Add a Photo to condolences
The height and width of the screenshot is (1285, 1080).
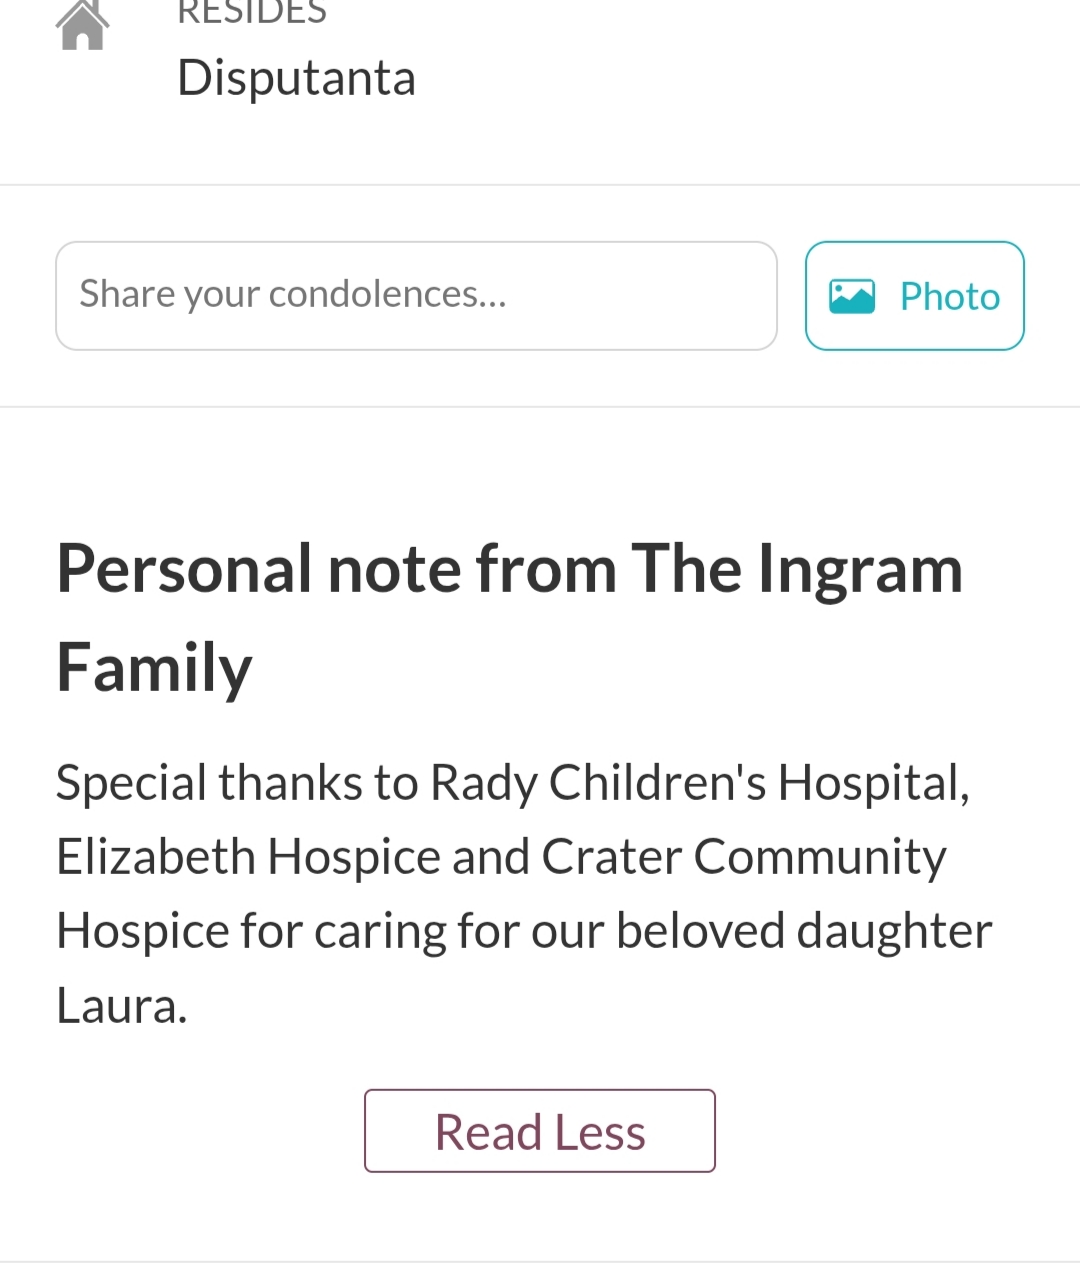[915, 296]
